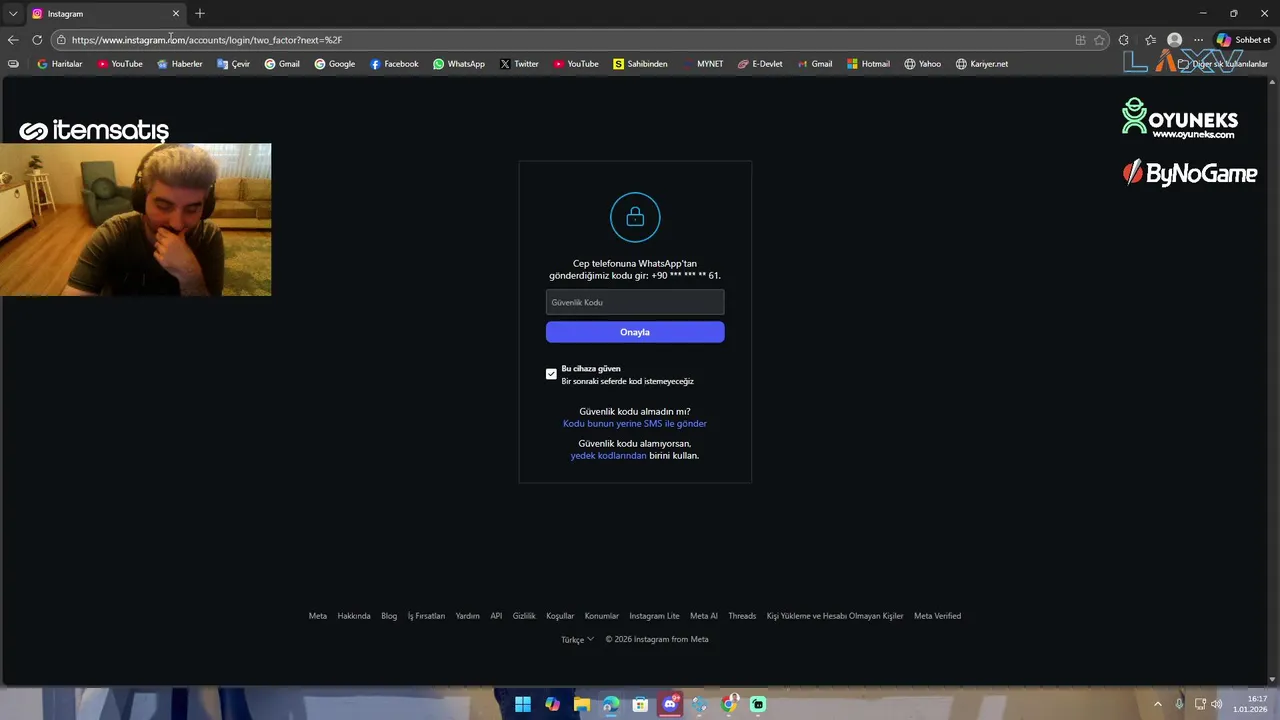Open Meta footer link
The height and width of the screenshot is (720, 1280).
pyautogui.click(x=318, y=616)
